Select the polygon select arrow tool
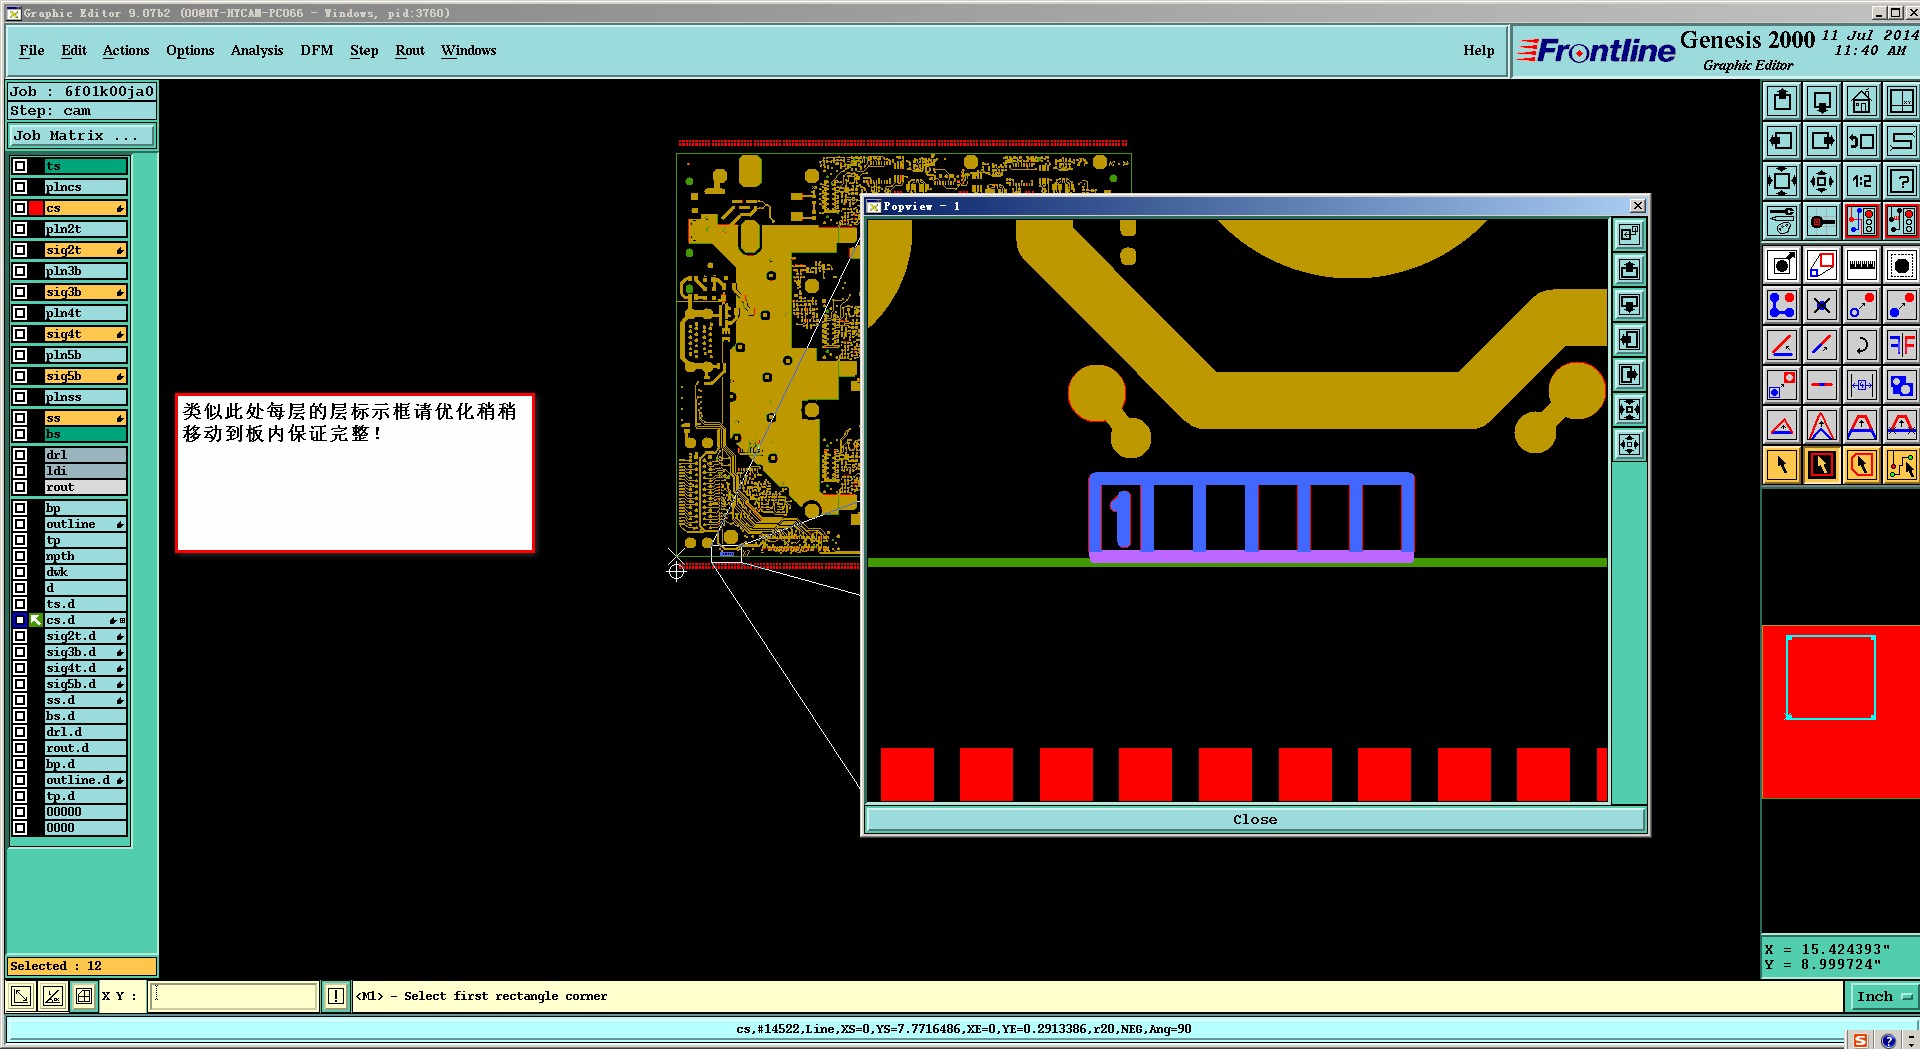Image resolution: width=1920 pixels, height=1049 pixels. tap(1862, 465)
